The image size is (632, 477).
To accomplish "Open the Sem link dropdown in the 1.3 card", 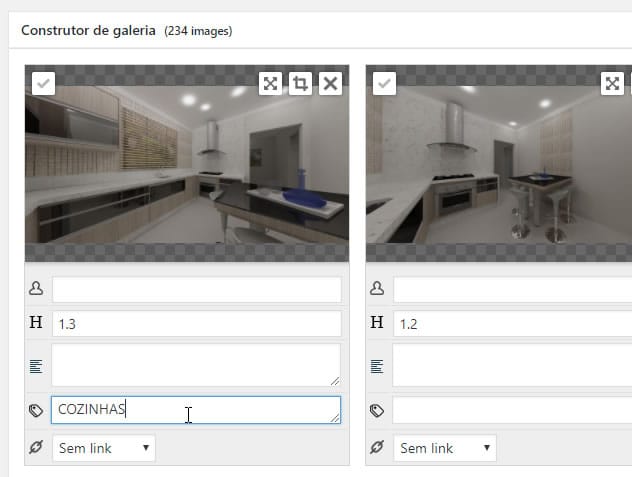I will tap(104, 448).
